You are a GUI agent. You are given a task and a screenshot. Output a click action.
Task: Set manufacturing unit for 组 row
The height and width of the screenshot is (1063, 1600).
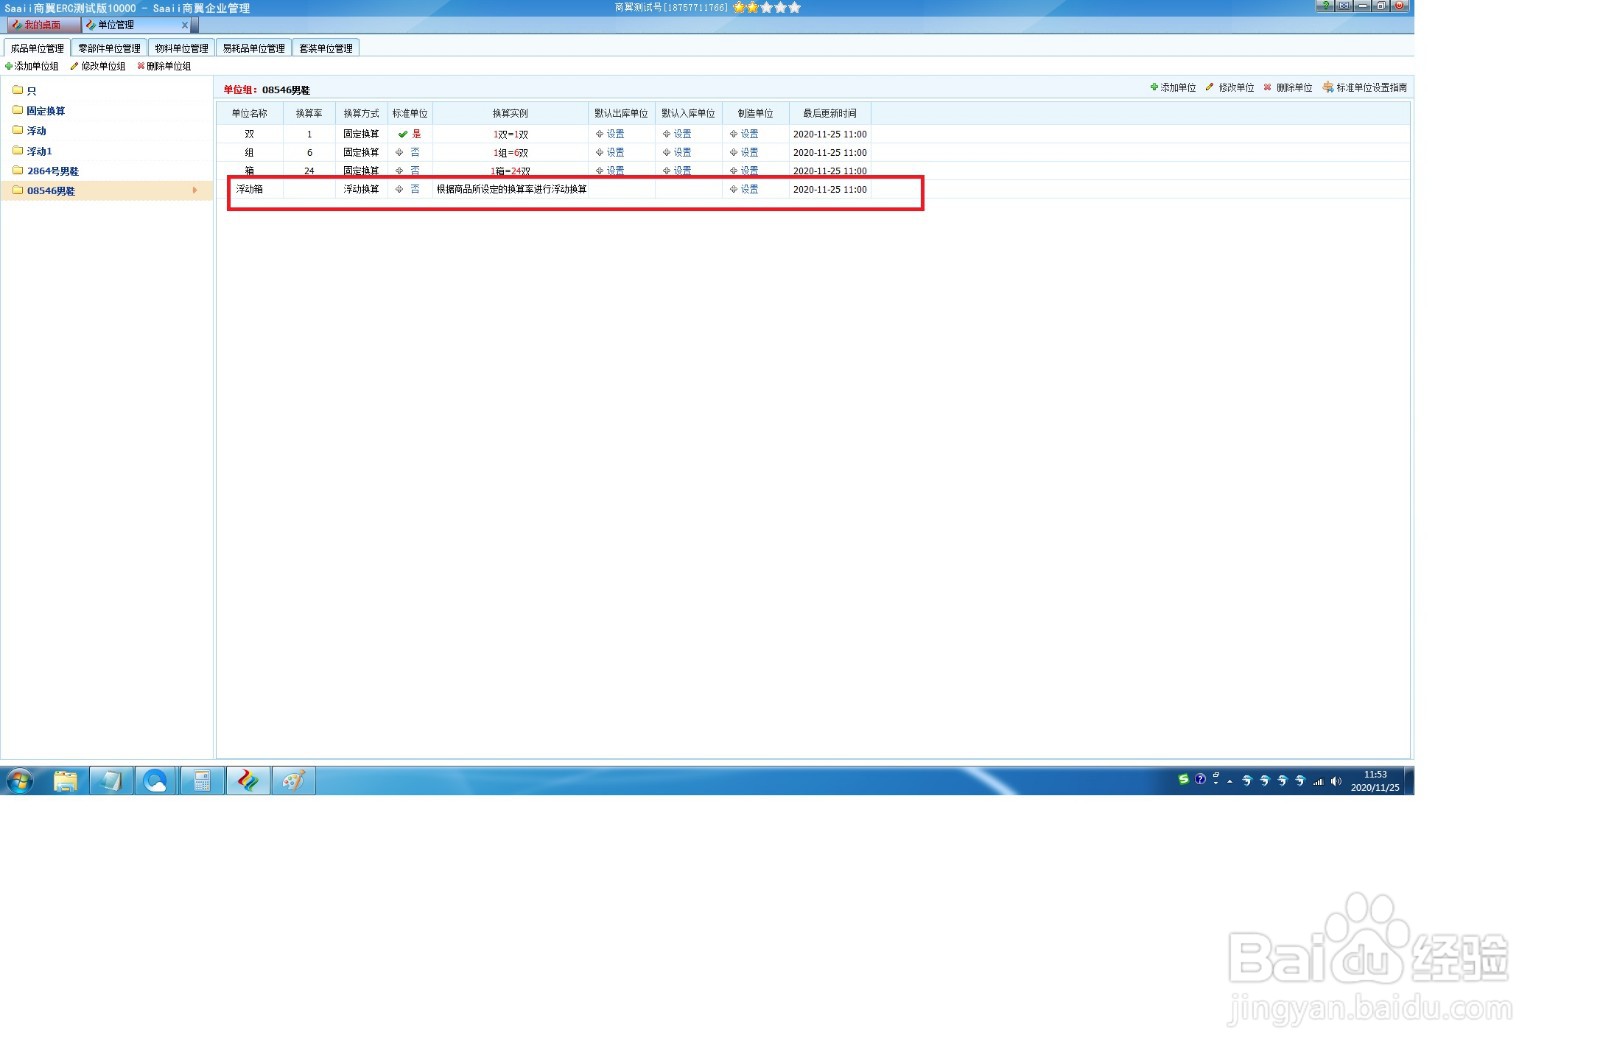pos(744,153)
